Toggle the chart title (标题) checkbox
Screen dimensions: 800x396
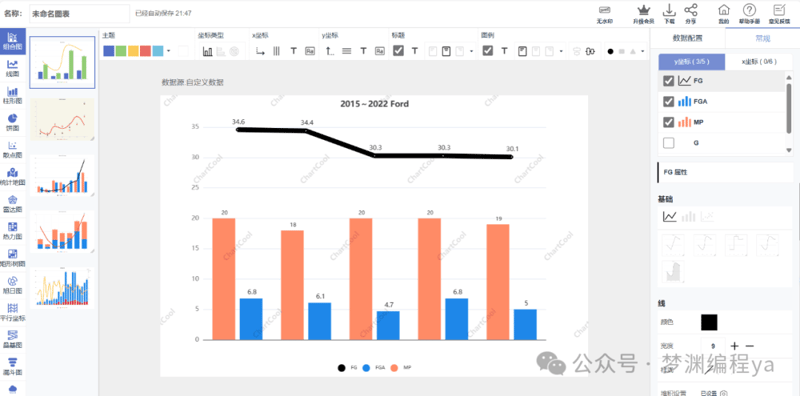pyautogui.click(x=398, y=51)
